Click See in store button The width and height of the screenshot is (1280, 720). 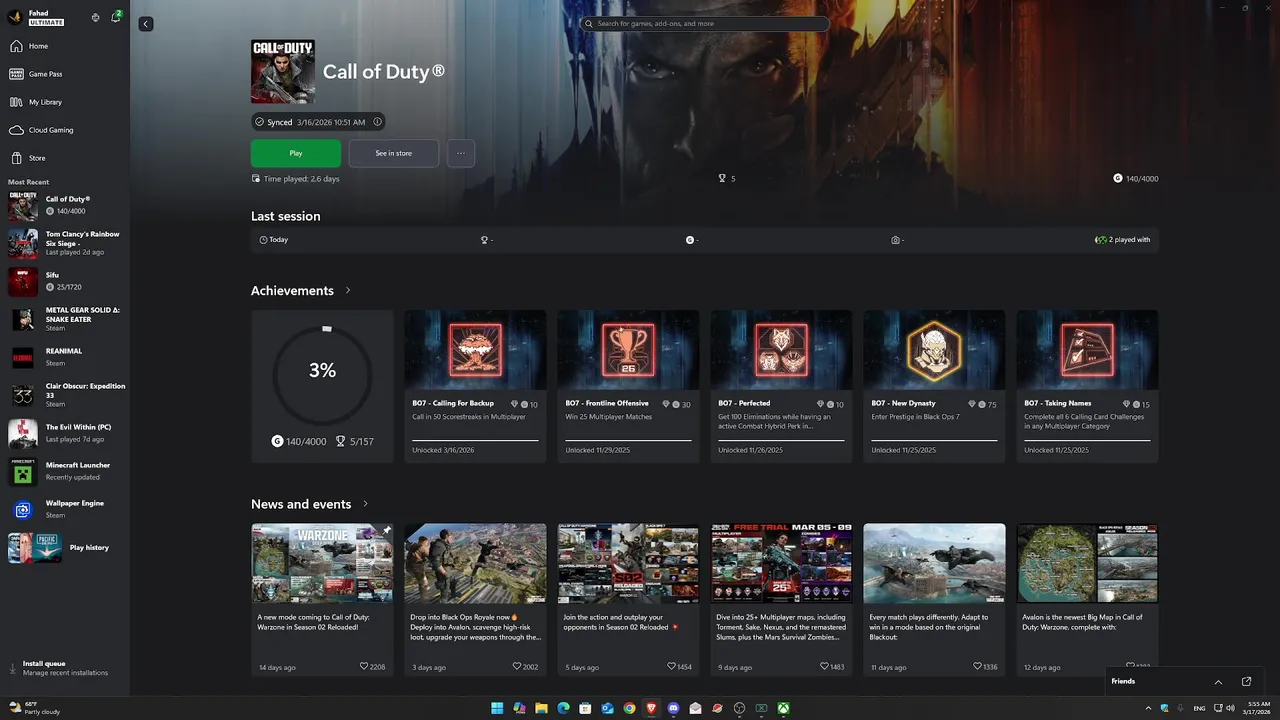tap(393, 153)
